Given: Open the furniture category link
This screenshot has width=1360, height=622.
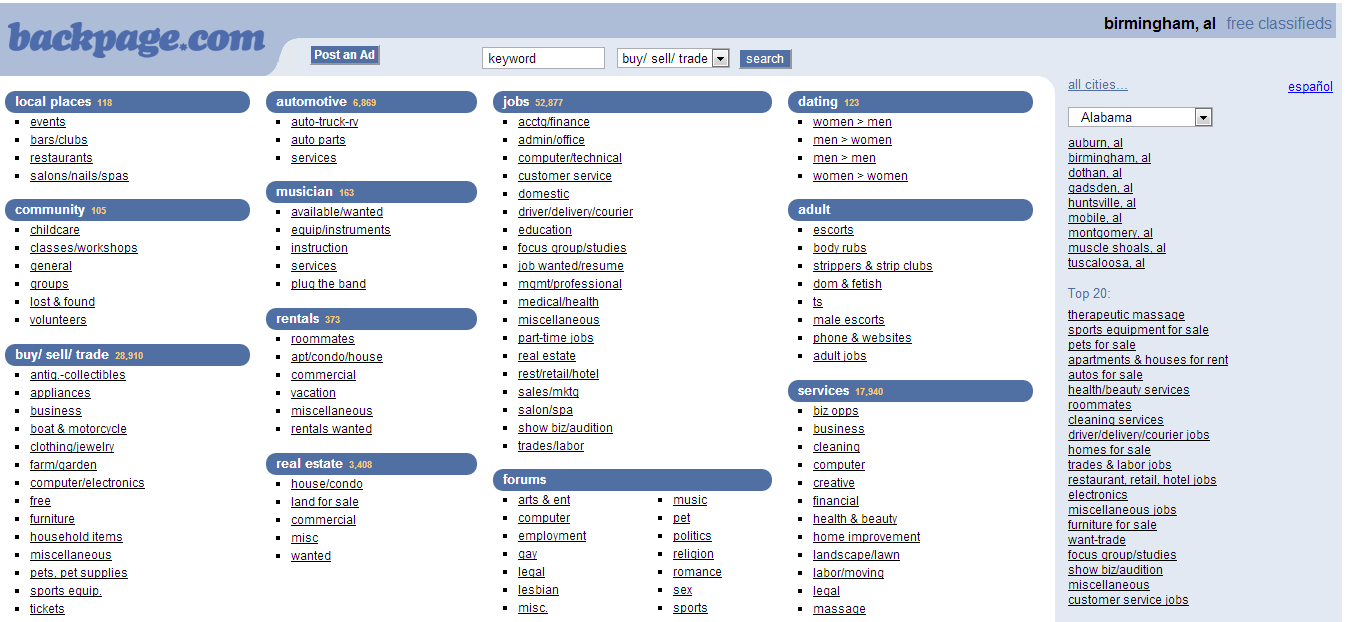Looking at the screenshot, I should pos(52,519).
